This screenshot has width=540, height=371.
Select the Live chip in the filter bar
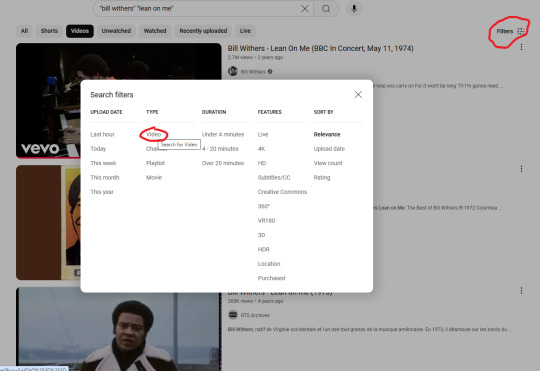coord(245,31)
